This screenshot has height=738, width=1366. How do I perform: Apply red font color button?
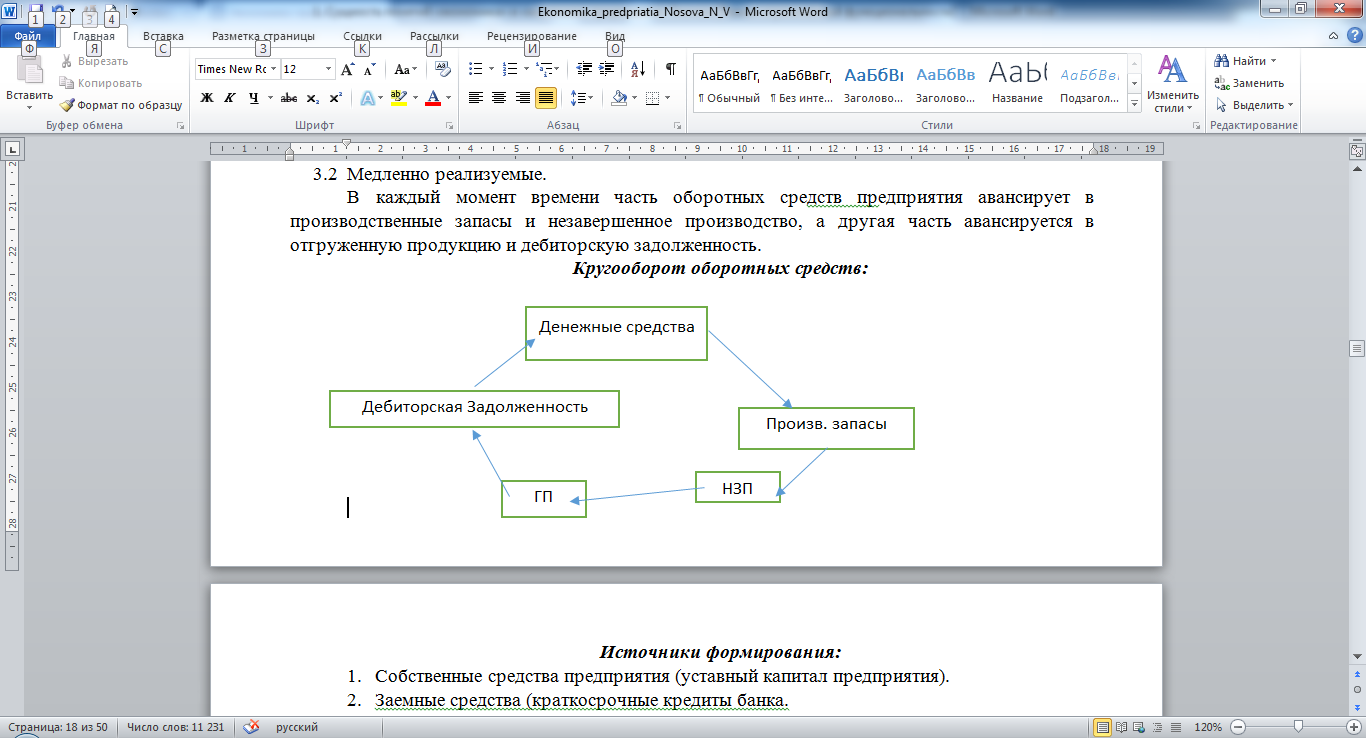coord(433,97)
